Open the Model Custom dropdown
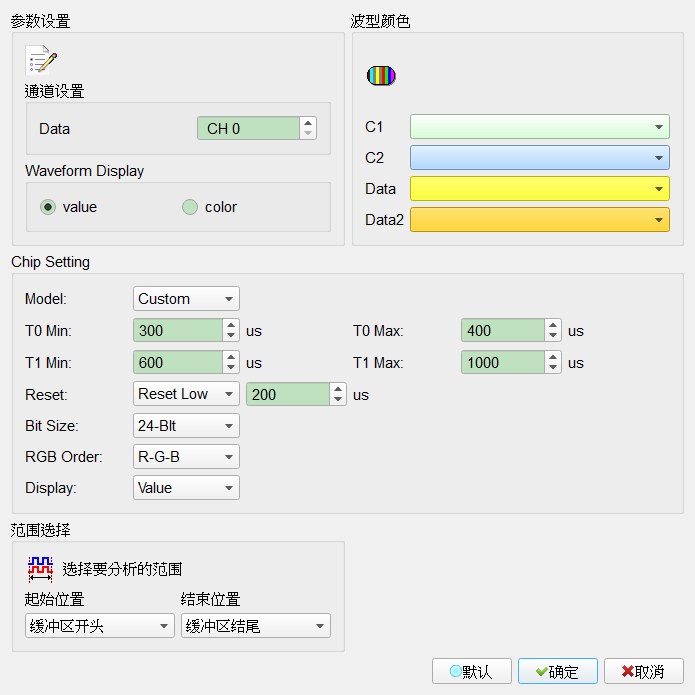The height and width of the screenshot is (695, 695). (x=186, y=299)
